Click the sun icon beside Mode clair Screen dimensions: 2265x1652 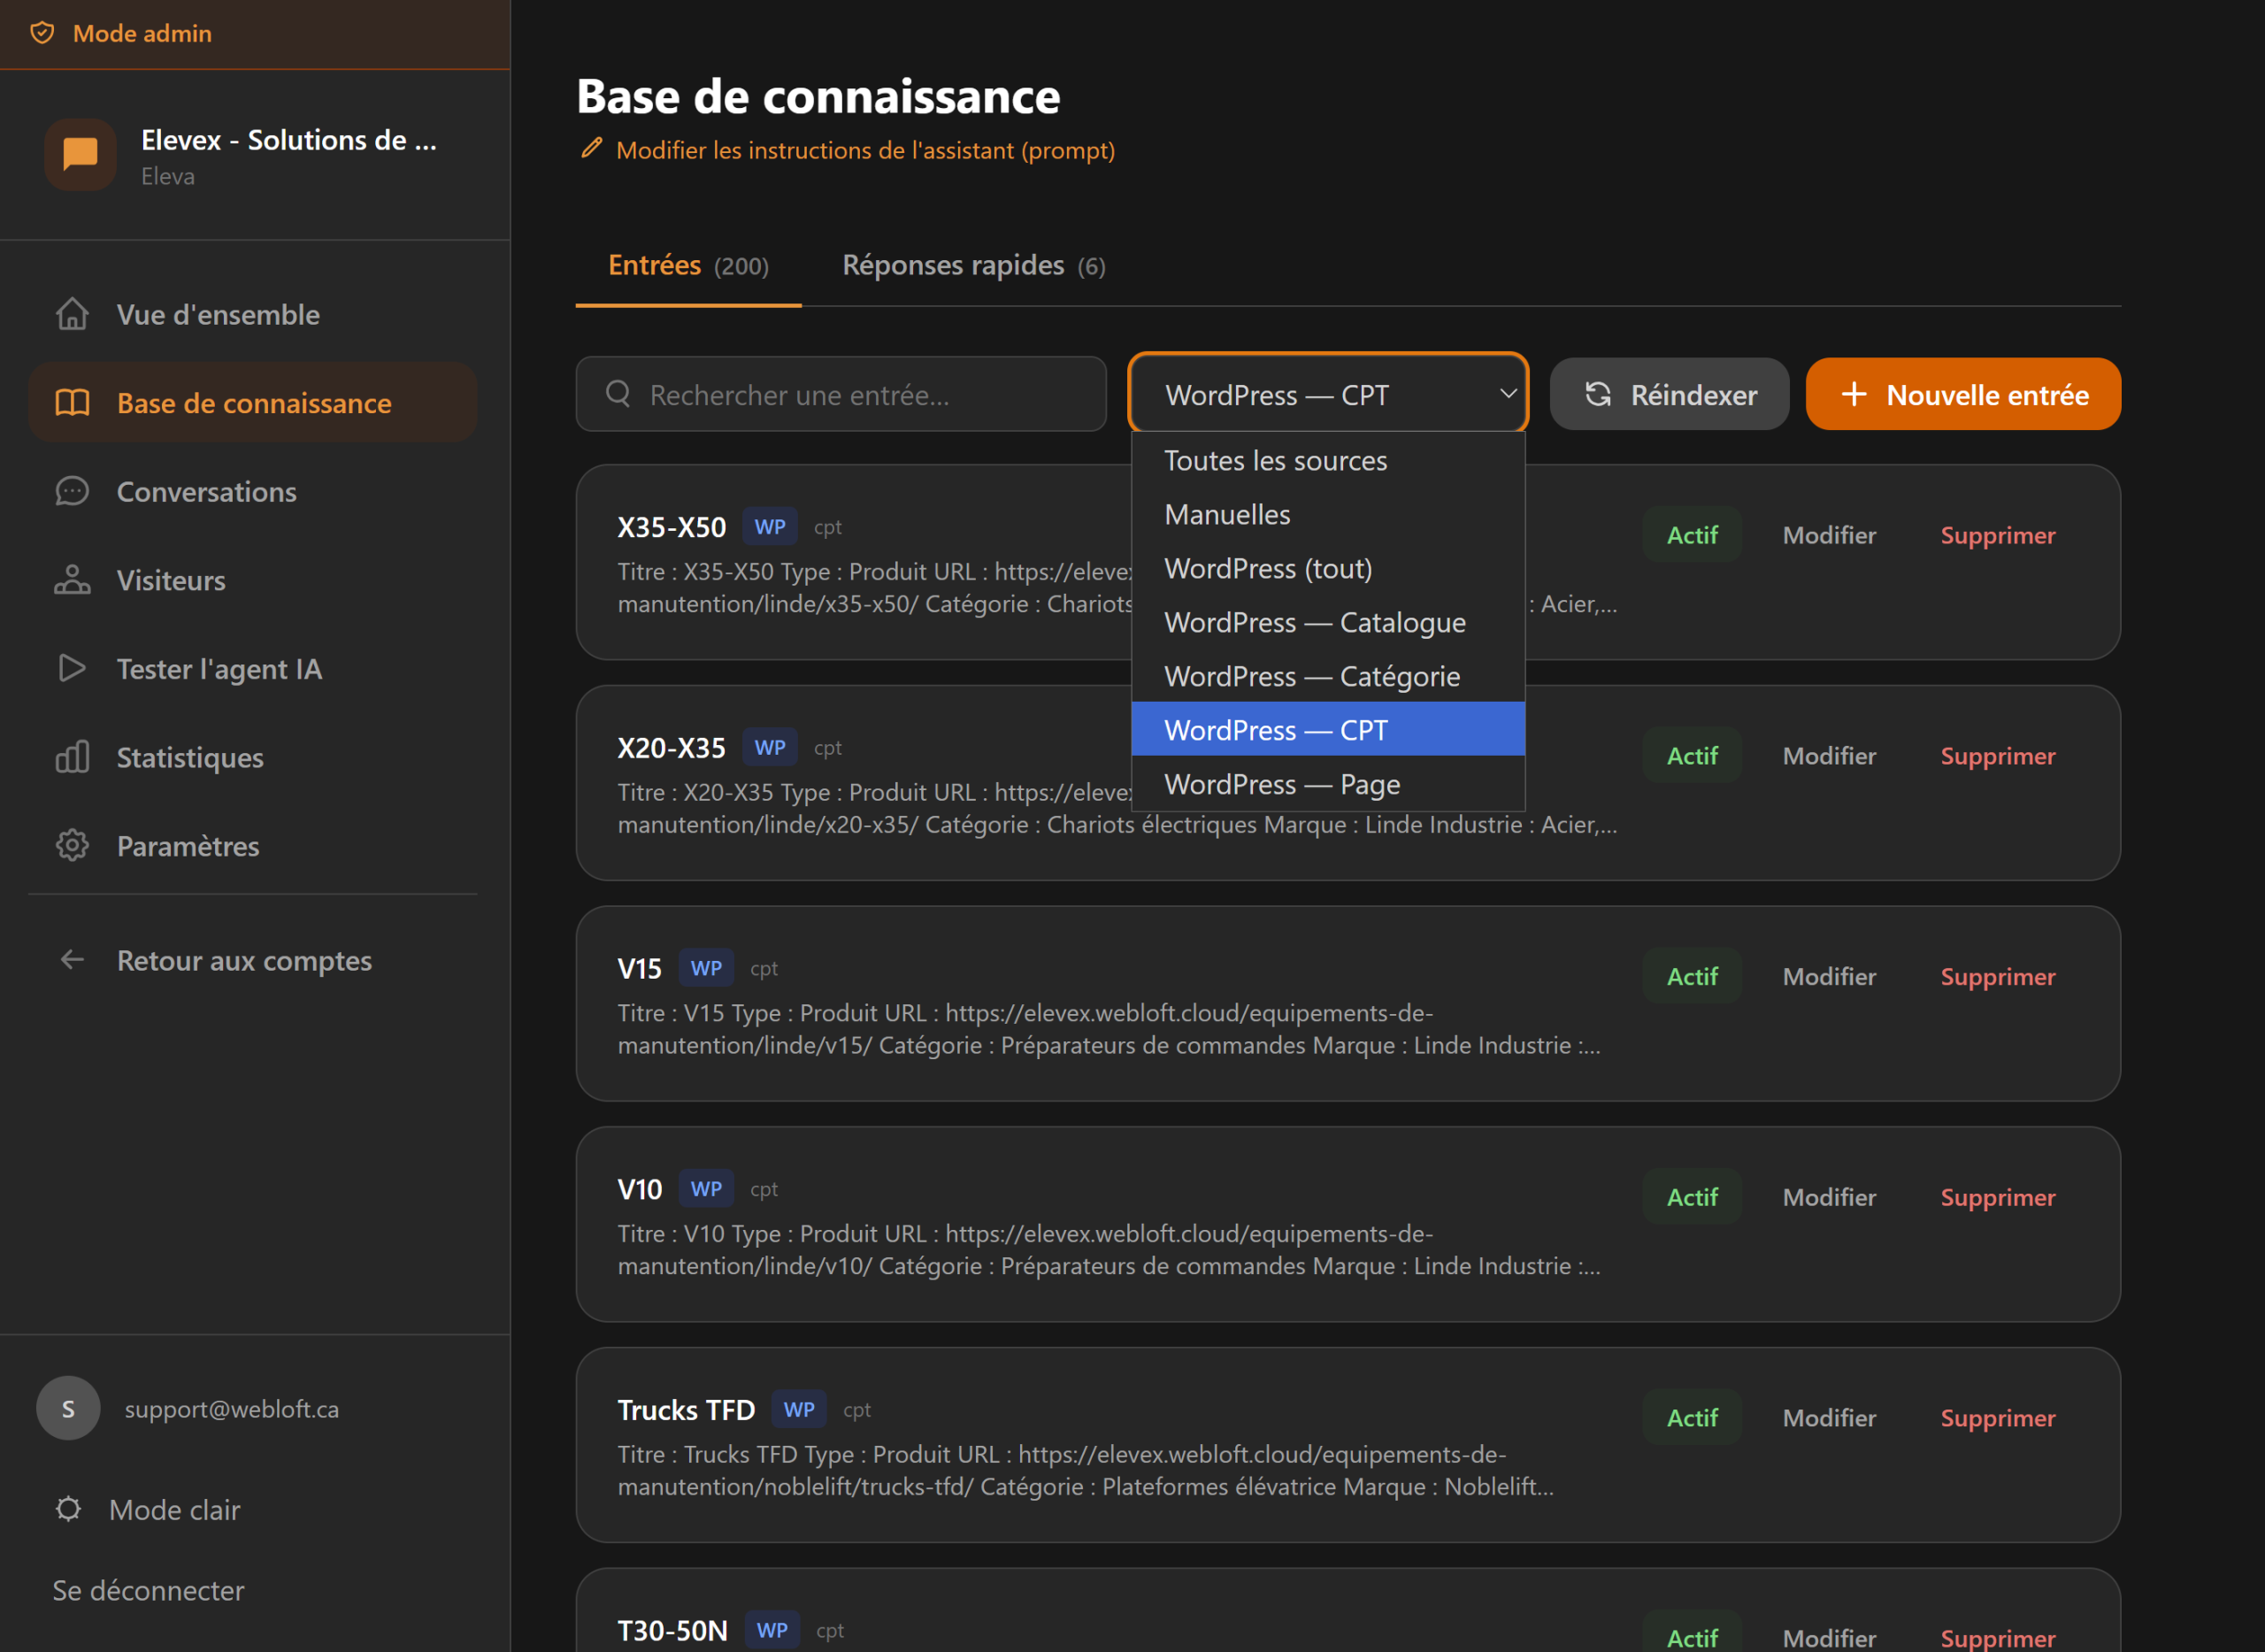pyautogui.click(x=68, y=1509)
